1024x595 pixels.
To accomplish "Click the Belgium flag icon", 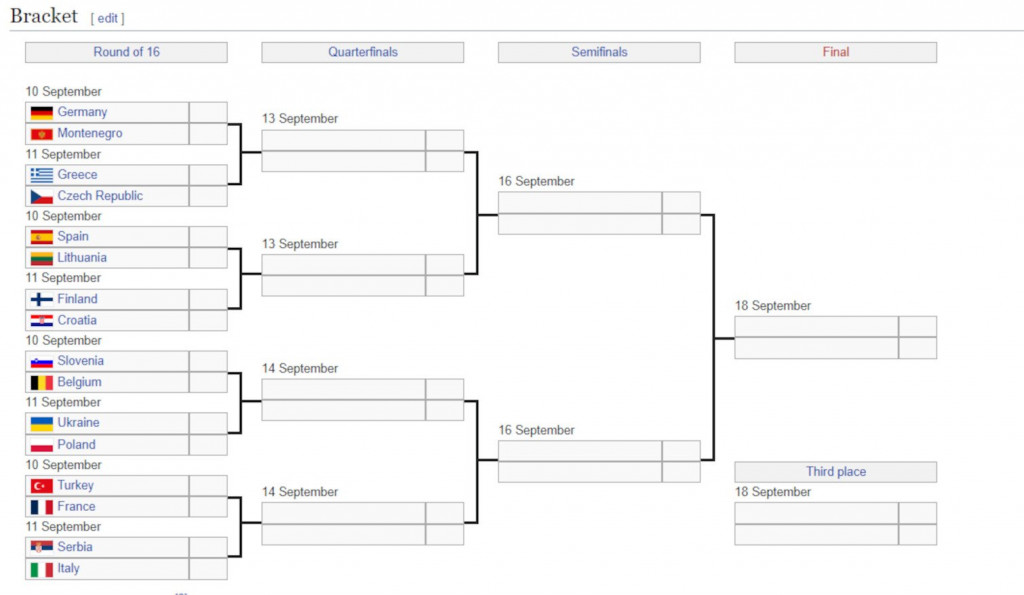I will coord(41,382).
